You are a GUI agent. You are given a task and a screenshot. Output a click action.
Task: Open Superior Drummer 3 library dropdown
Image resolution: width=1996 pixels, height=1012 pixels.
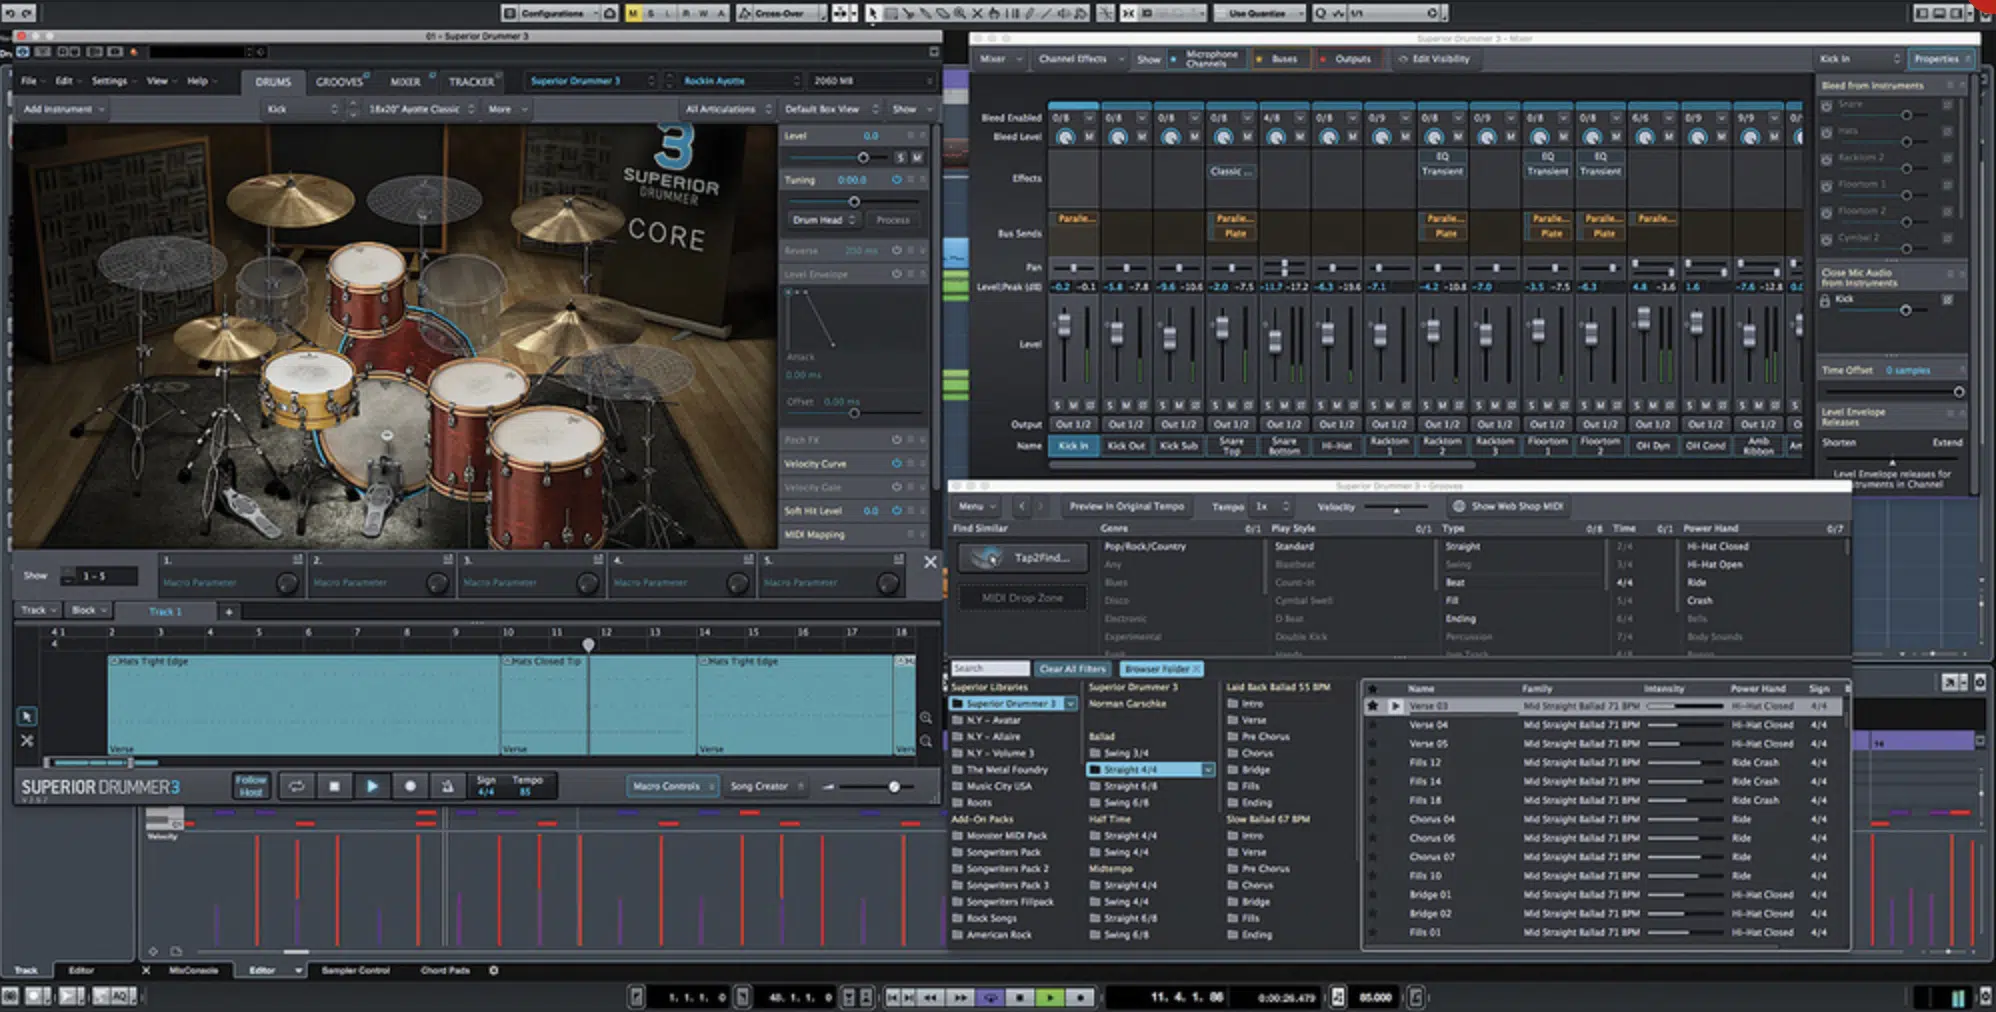click(591, 81)
